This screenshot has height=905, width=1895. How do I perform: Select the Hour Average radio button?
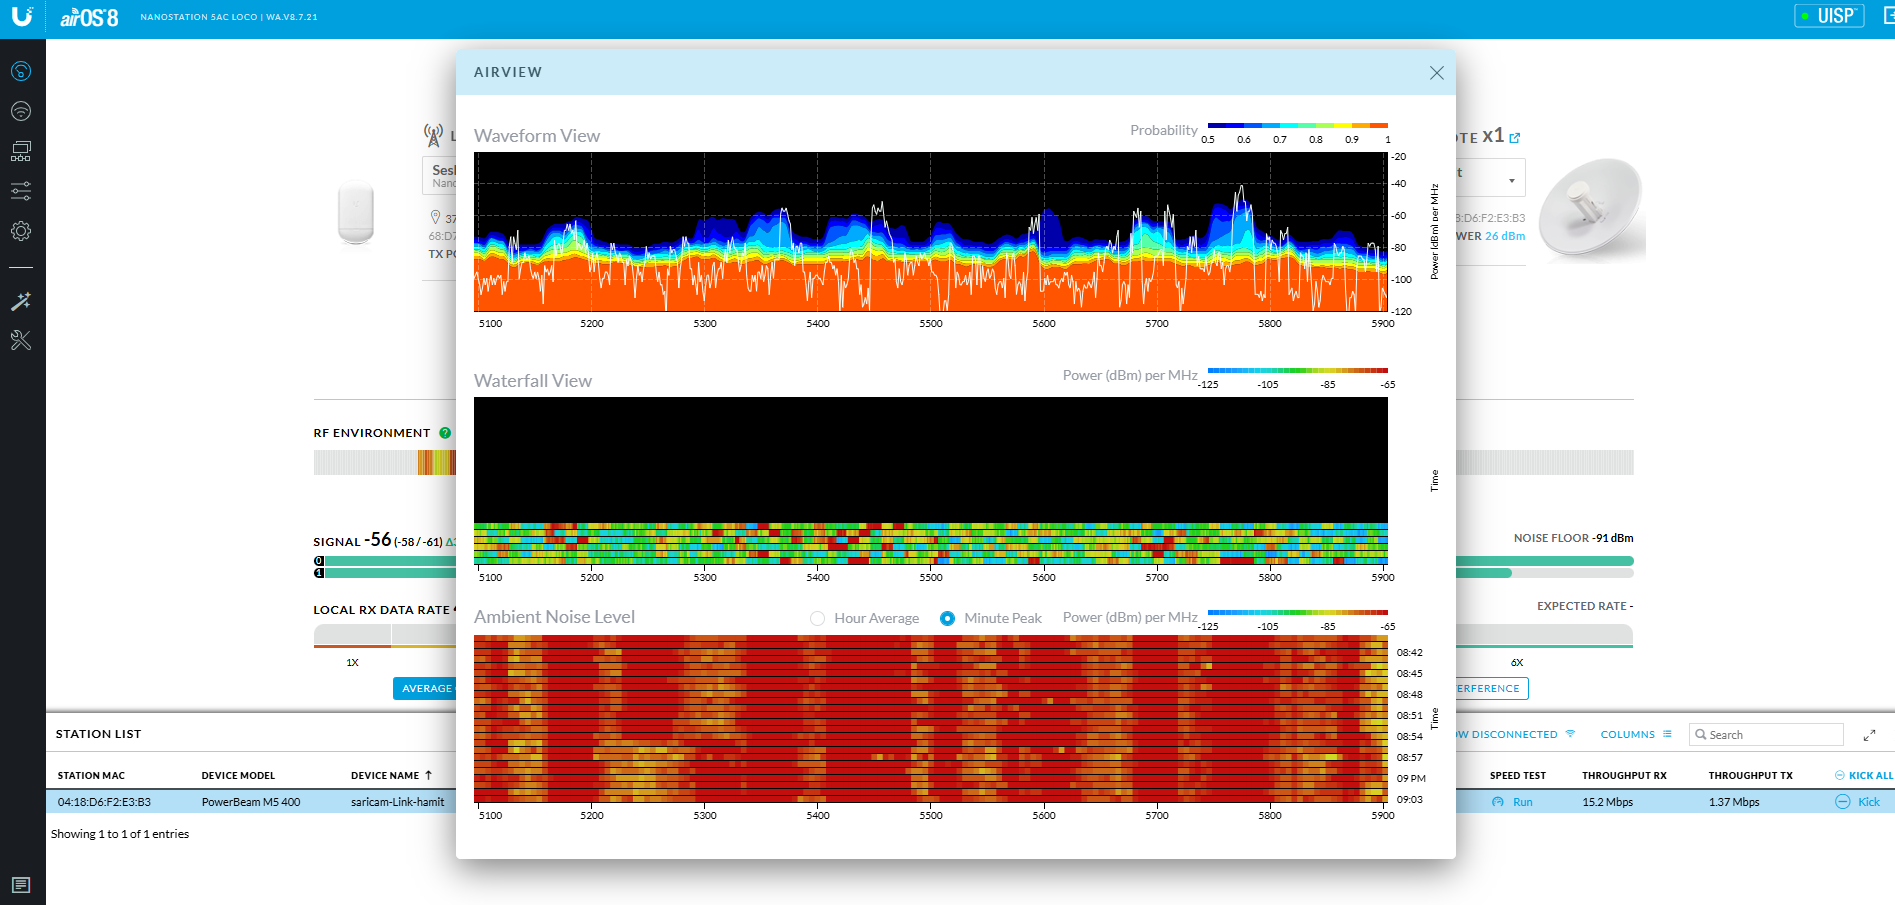coord(818,619)
